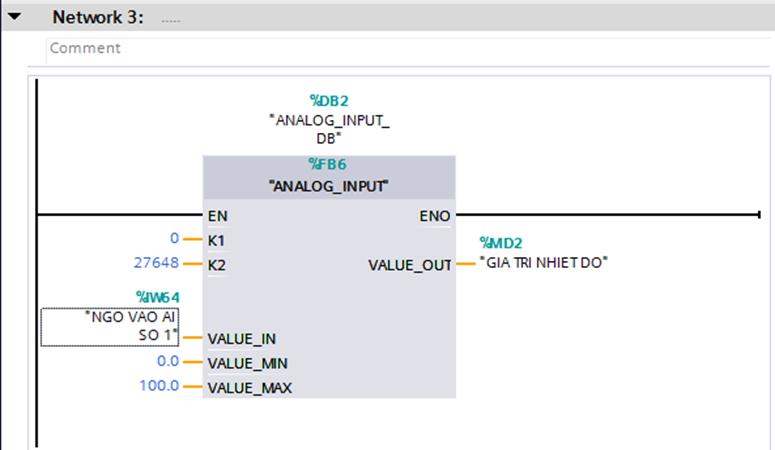
Task: Select the "ANALOG_INPUT" block header
Action: pos(329,185)
